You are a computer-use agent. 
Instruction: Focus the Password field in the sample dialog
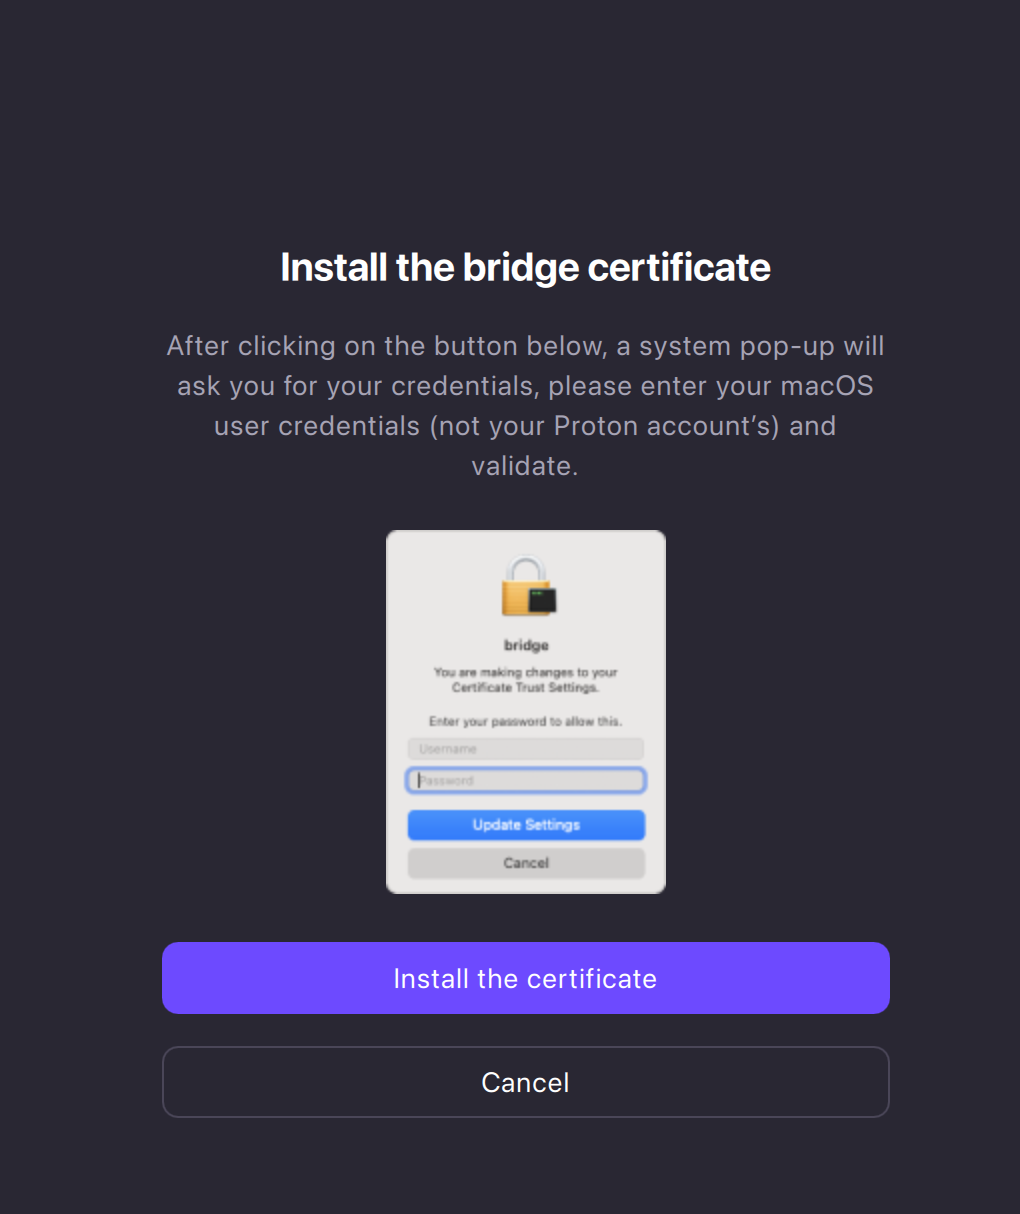[526, 780]
